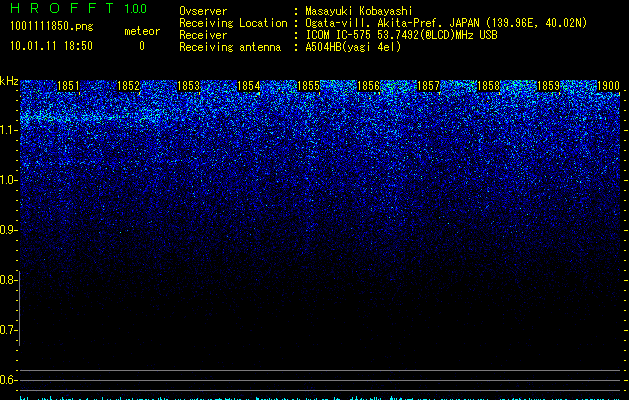Click the HROFFT program title
This screenshot has width=629, height=400.
[62, 8]
